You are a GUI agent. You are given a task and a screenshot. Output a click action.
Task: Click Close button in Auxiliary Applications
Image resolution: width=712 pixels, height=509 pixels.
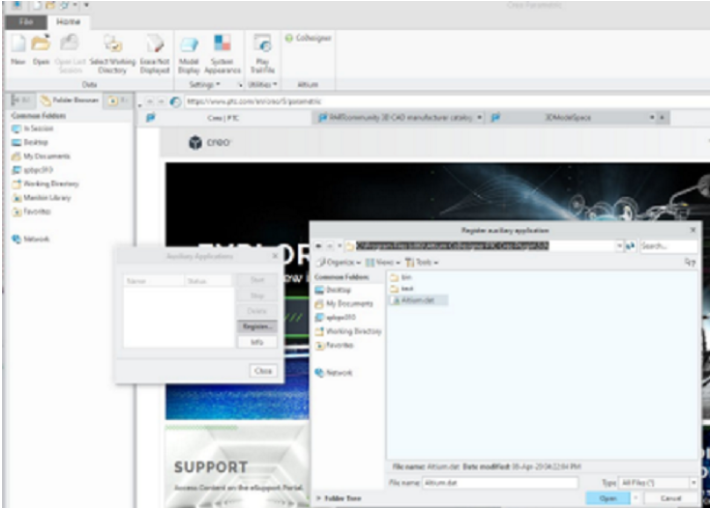pos(263,371)
